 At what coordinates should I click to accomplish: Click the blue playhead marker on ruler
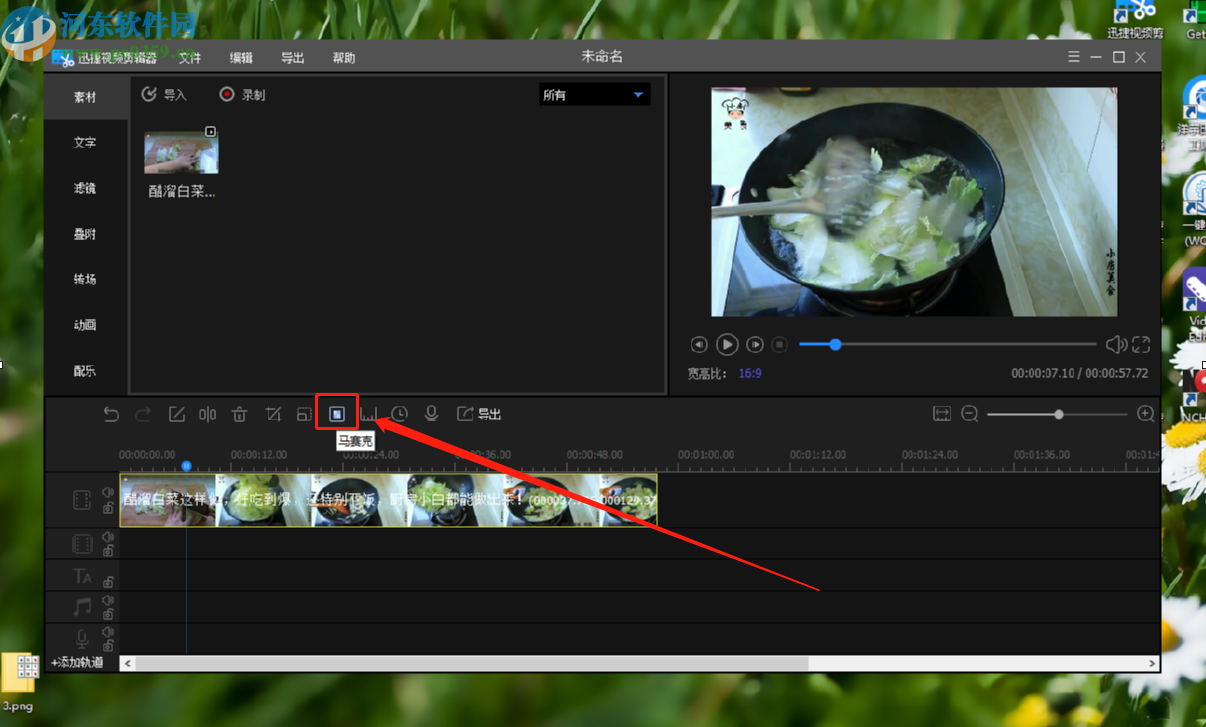click(186, 465)
